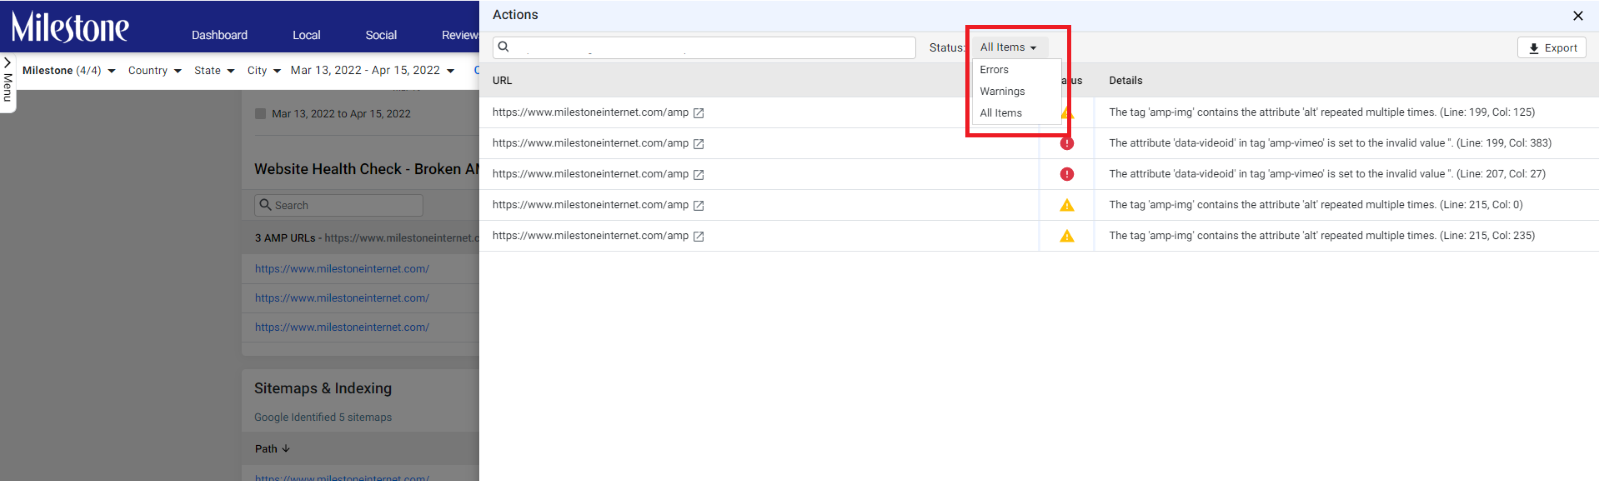Click the first milestoneinternet.com AMP URL
The width and height of the screenshot is (1600, 481).
coord(342,269)
